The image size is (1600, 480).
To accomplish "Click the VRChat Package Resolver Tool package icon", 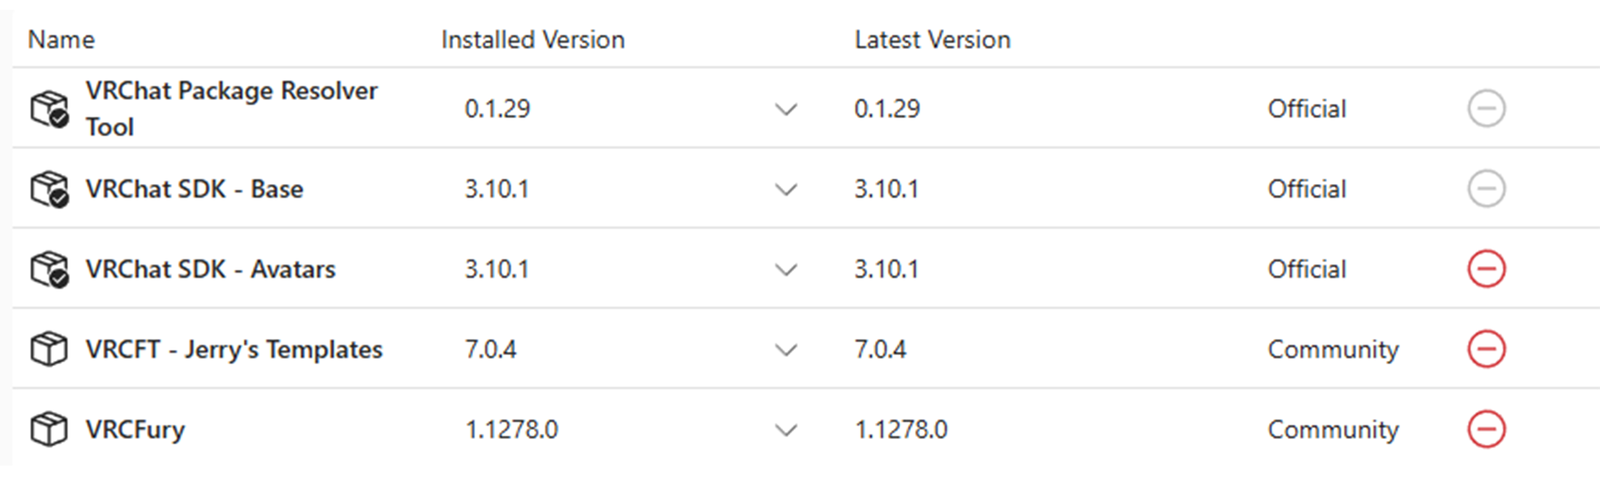I will point(48,108).
